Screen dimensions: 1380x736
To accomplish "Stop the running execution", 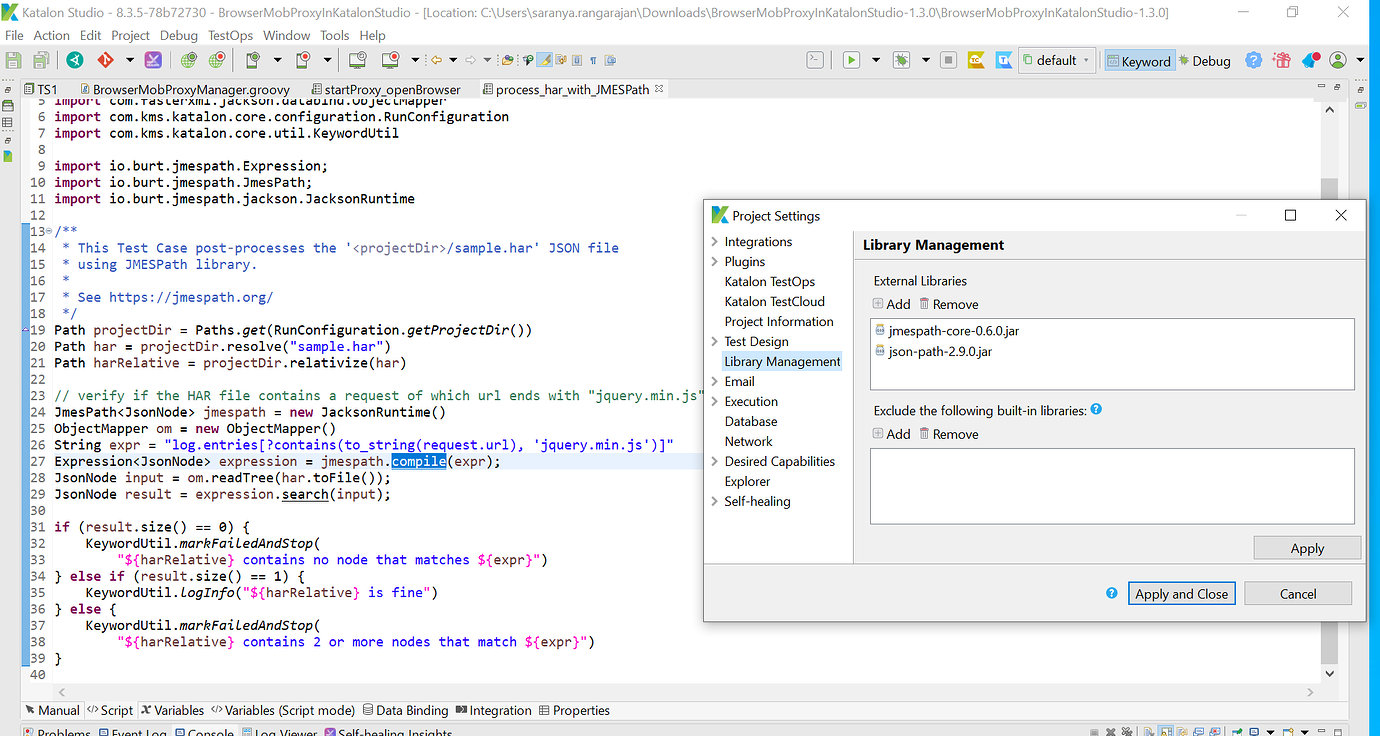I will click(947, 60).
